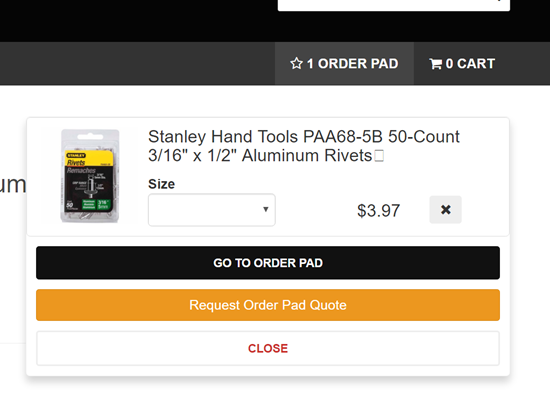The width and height of the screenshot is (550, 394).
Task: Remove the rivets item with the X icon
Action: tap(445, 209)
